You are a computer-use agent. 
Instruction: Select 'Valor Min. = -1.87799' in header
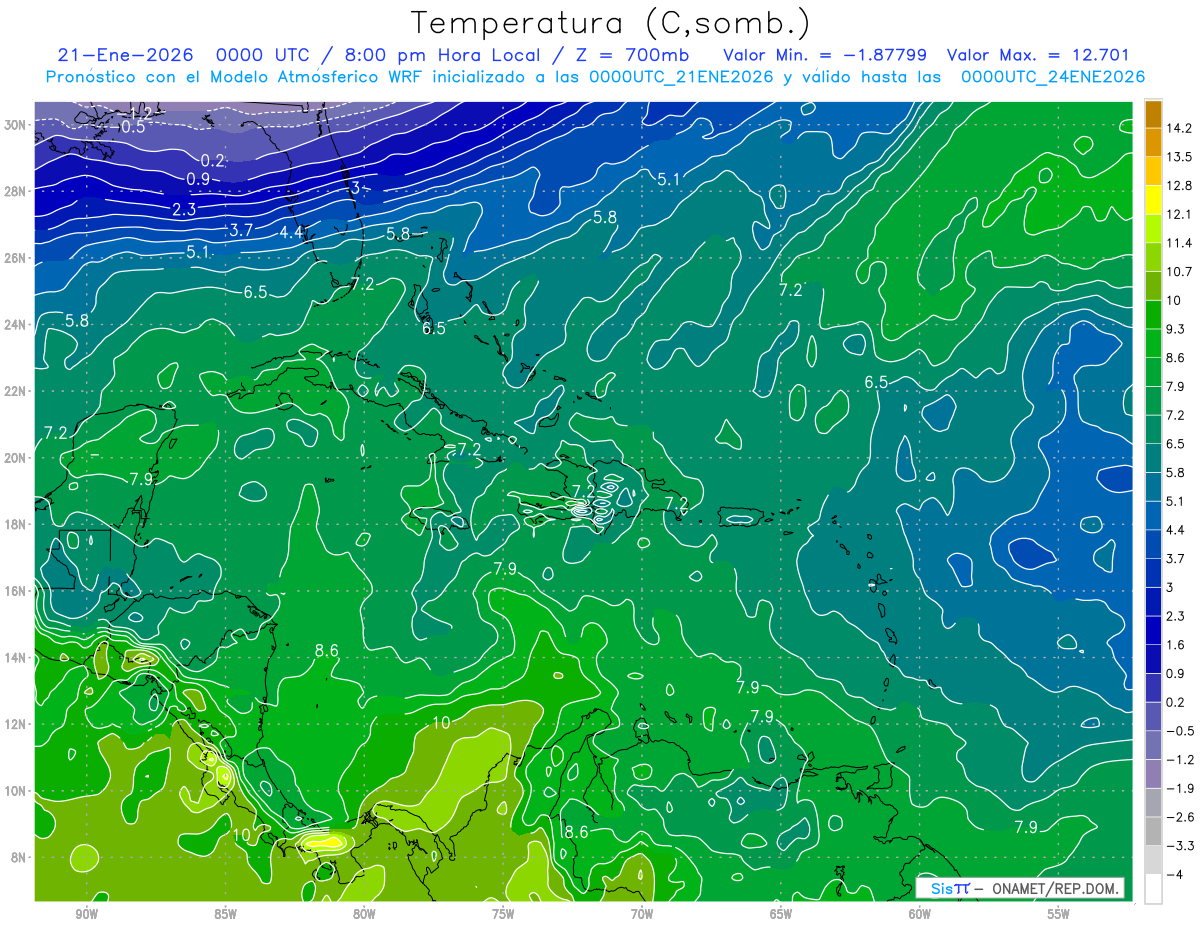(x=824, y=55)
